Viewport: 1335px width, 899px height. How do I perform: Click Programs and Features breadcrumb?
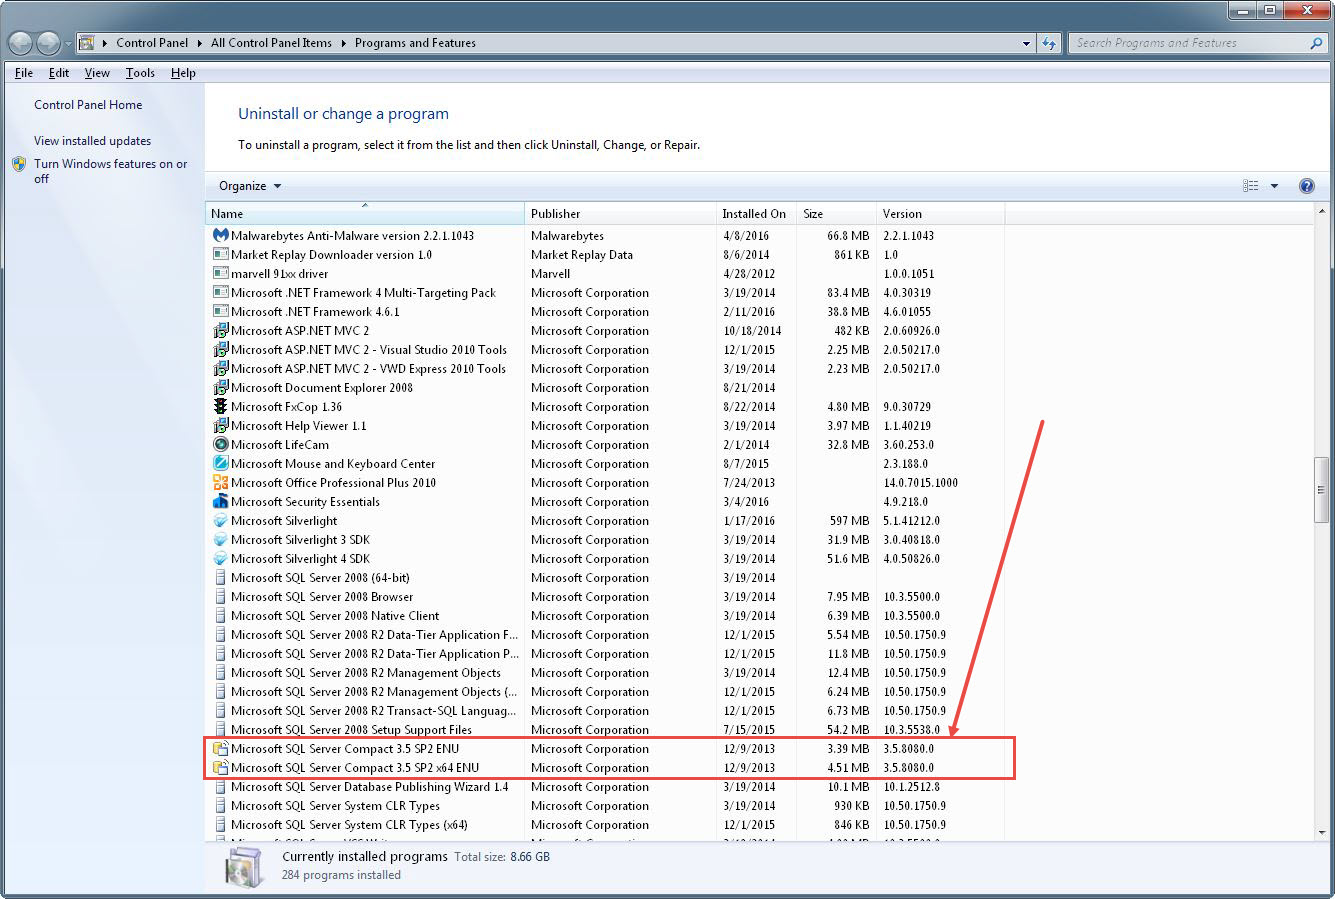[x=415, y=43]
